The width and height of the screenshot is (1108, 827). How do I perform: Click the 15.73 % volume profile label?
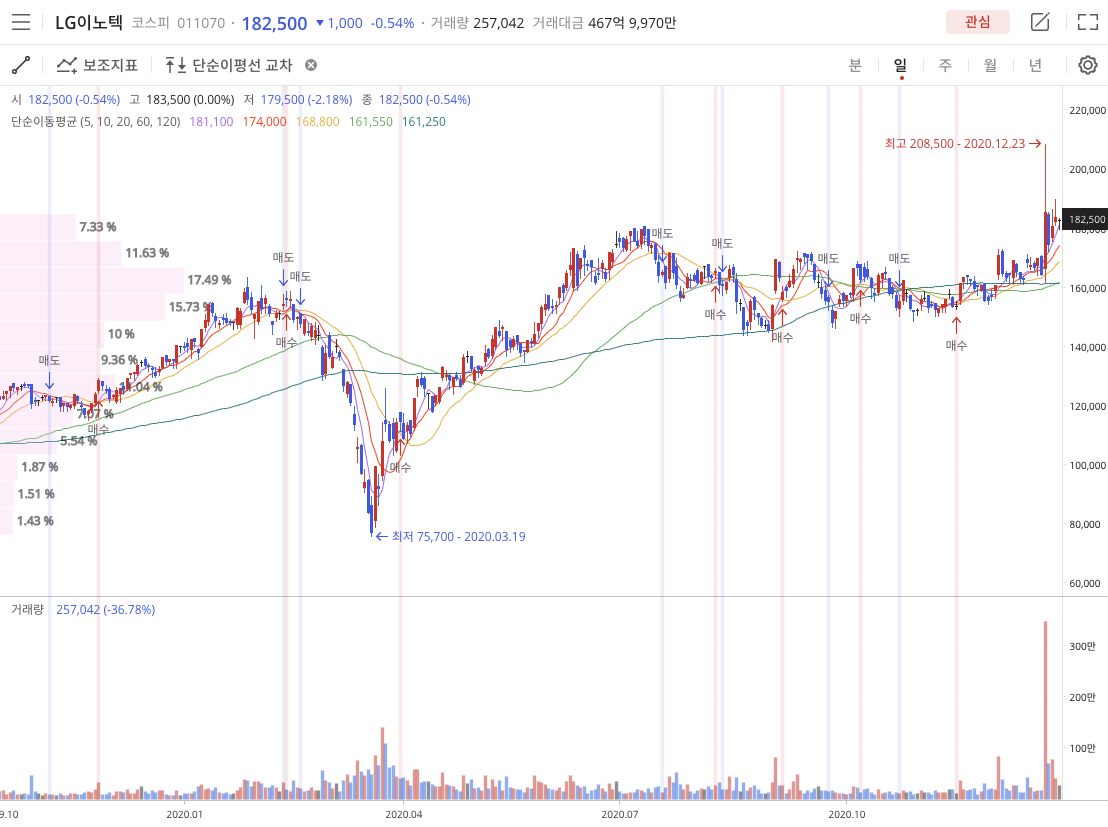click(189, 307)
